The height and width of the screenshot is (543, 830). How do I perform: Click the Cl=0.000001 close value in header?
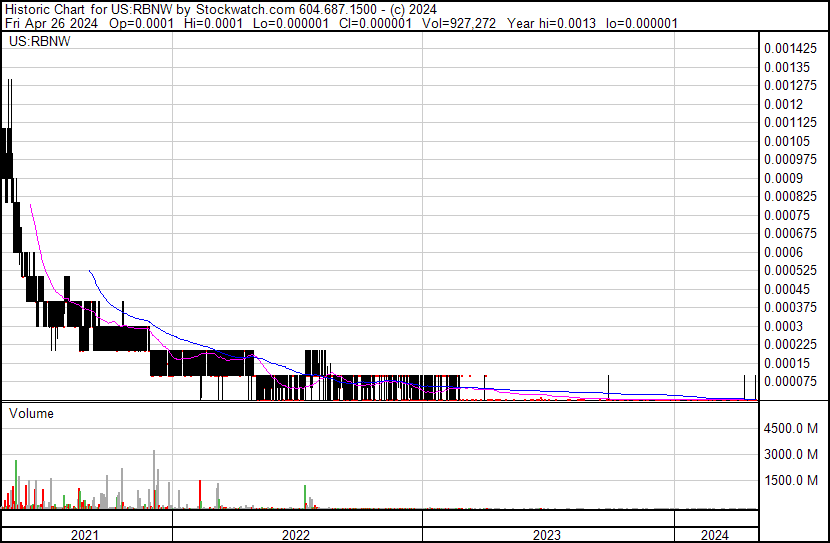tap(375, 23)
